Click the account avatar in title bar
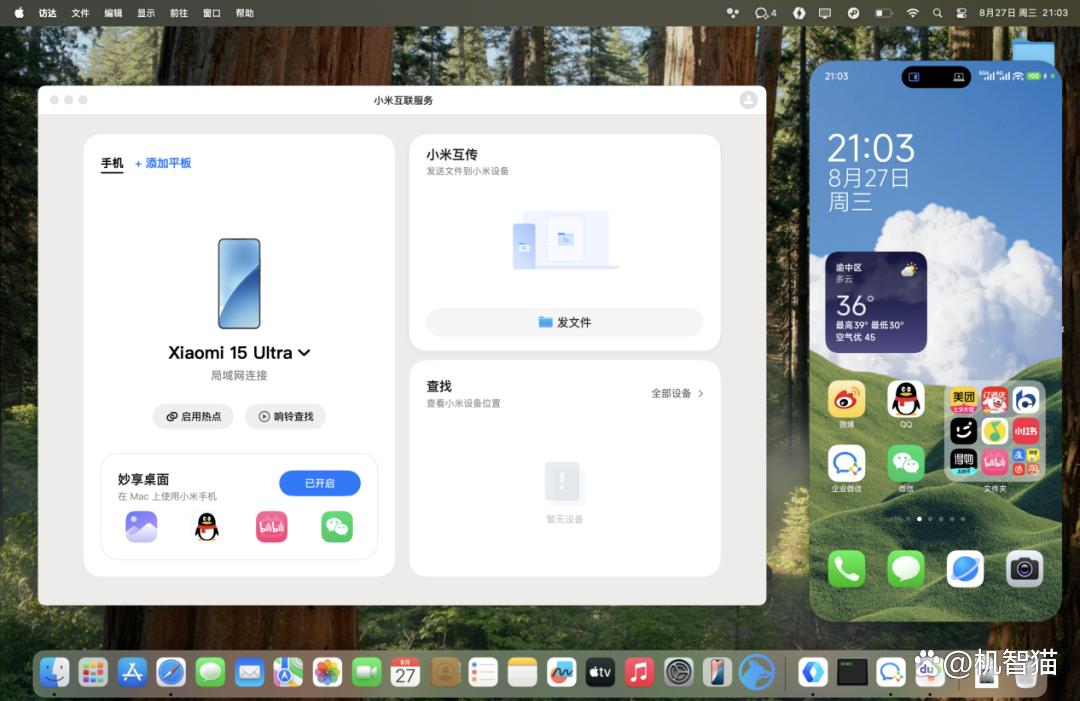1080x701 pixels. tap(748, 101)
